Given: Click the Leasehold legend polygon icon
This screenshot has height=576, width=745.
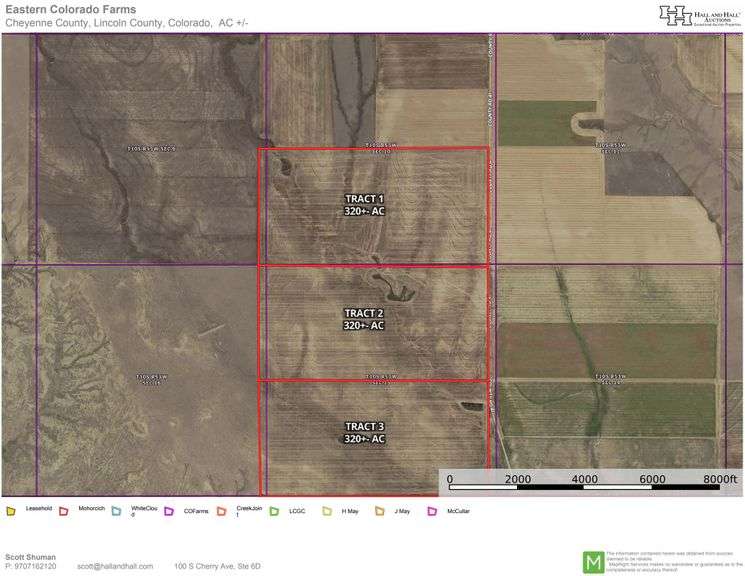Looking at the screenshot, I should 11,511.
